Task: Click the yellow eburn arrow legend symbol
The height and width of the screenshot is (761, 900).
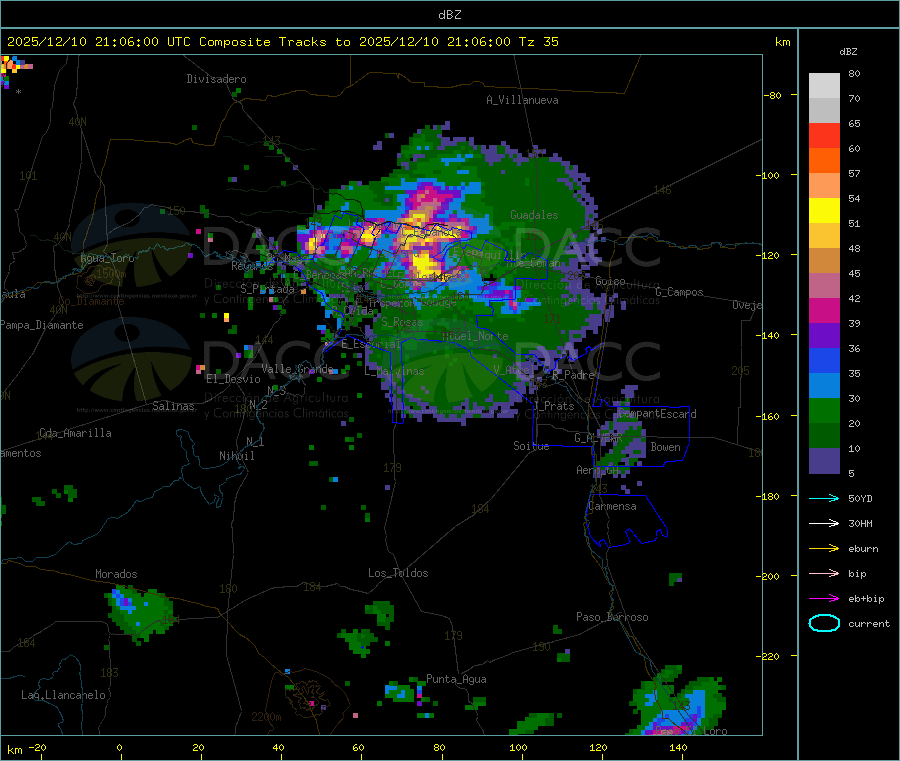Action: 824,549
